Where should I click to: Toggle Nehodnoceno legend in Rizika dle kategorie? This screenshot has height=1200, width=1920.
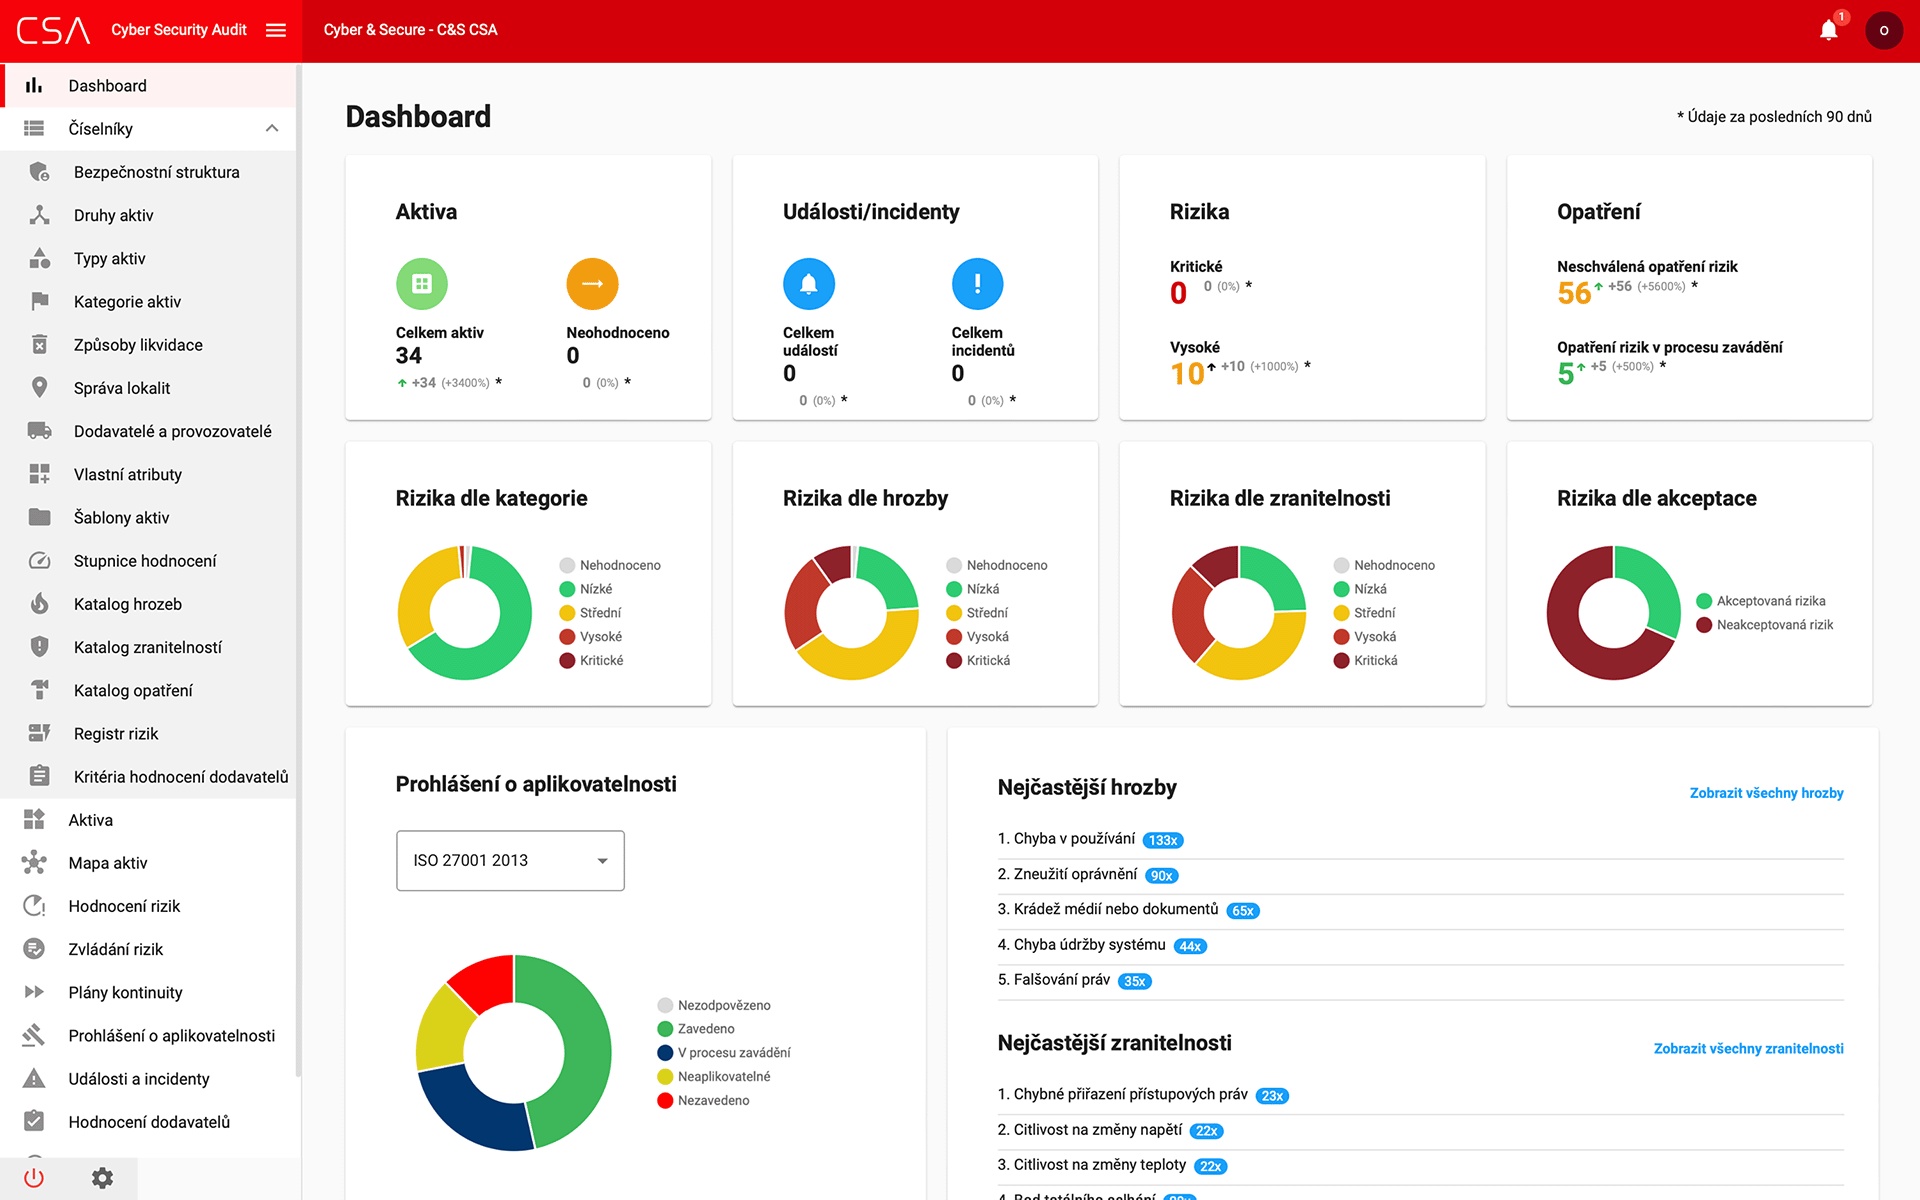click(x=610, y=565)
